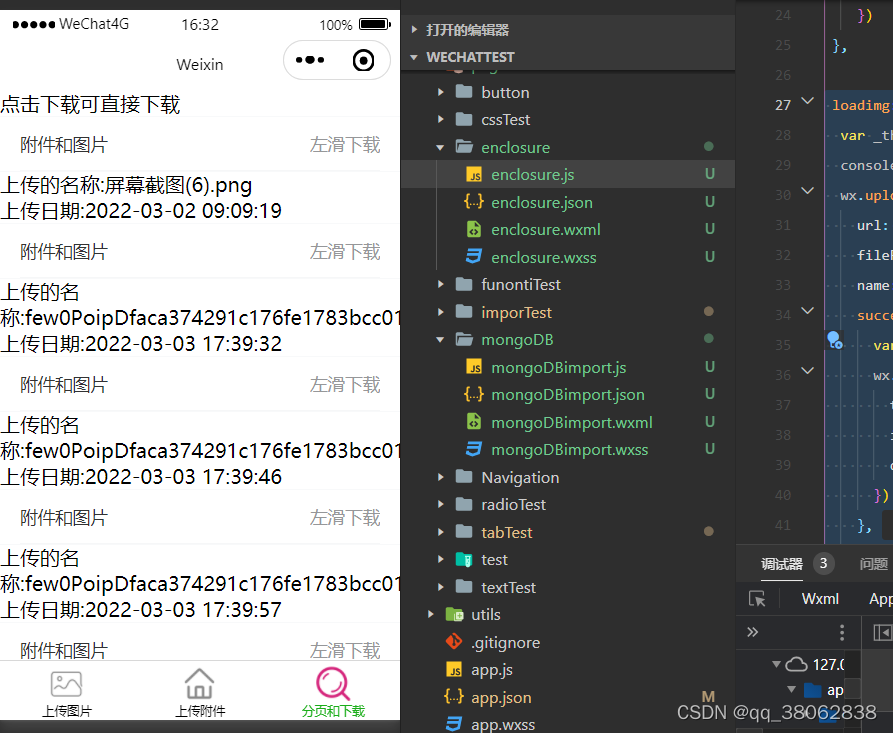Fold code block at line 36
893x733 pixels.
click(x=808, y=371)
